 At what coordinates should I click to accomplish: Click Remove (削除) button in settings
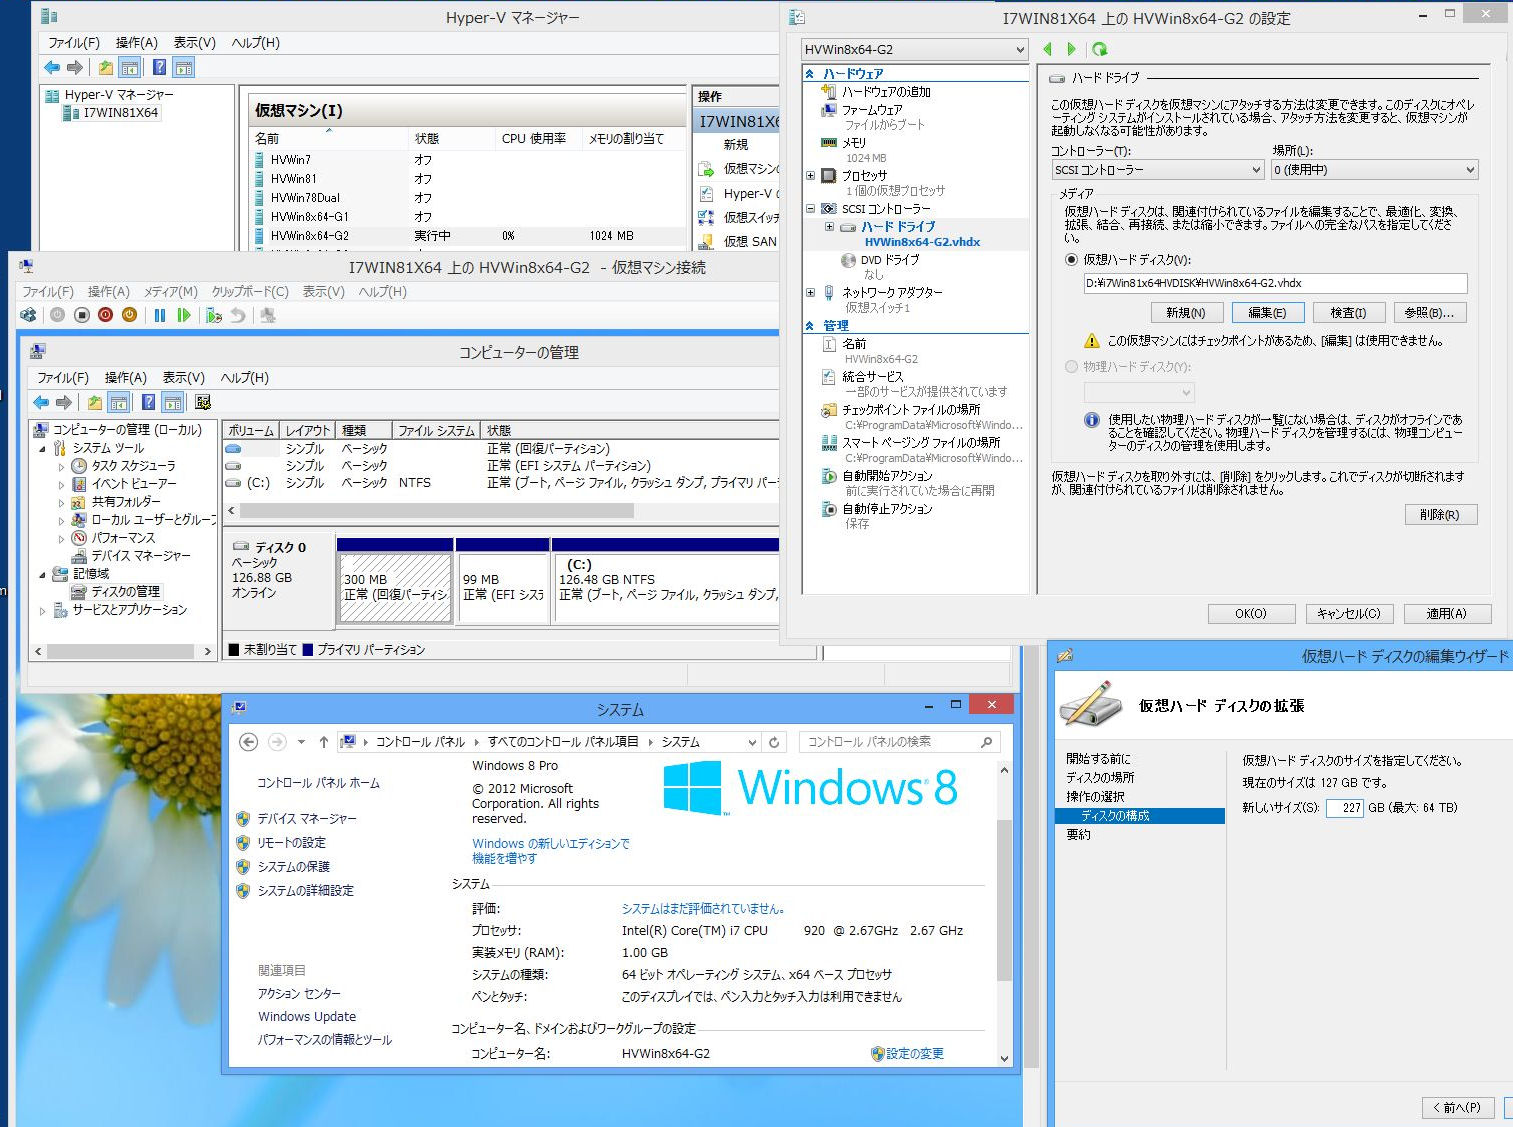1440,515
